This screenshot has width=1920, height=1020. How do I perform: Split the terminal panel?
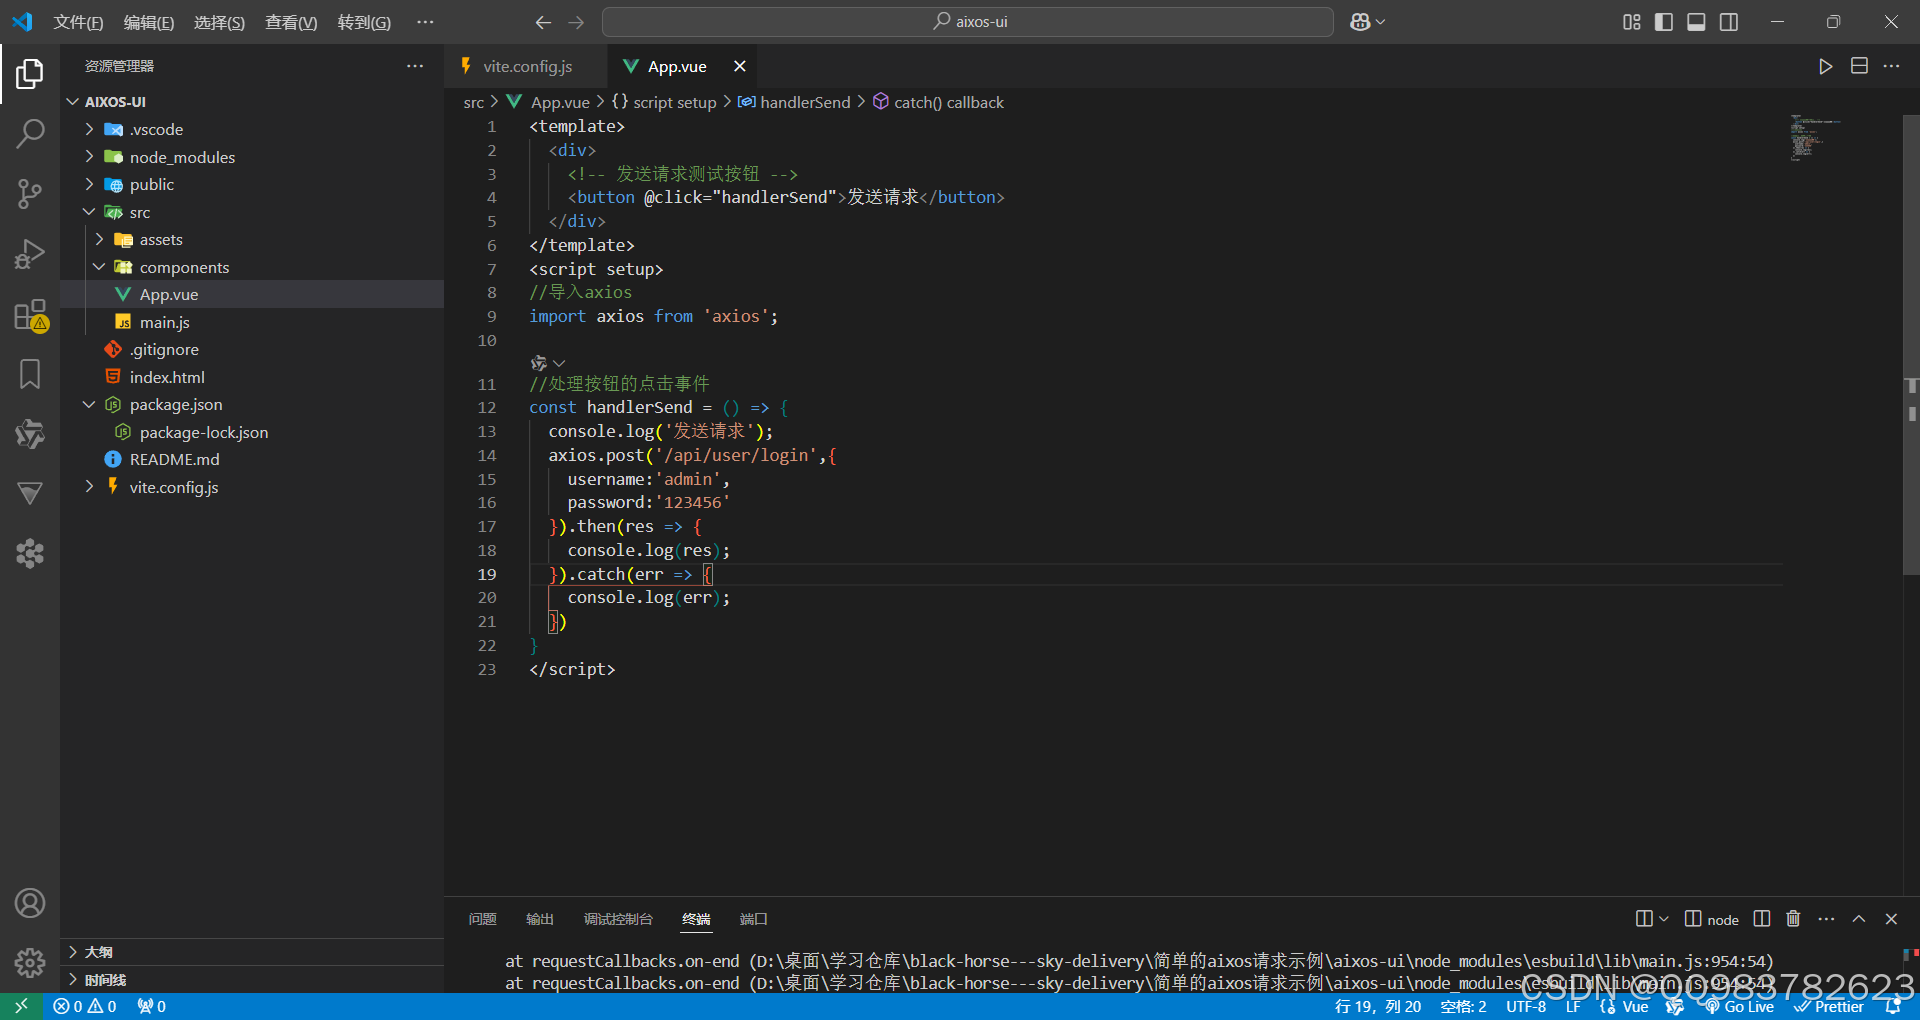click(x=1762, y=918)
